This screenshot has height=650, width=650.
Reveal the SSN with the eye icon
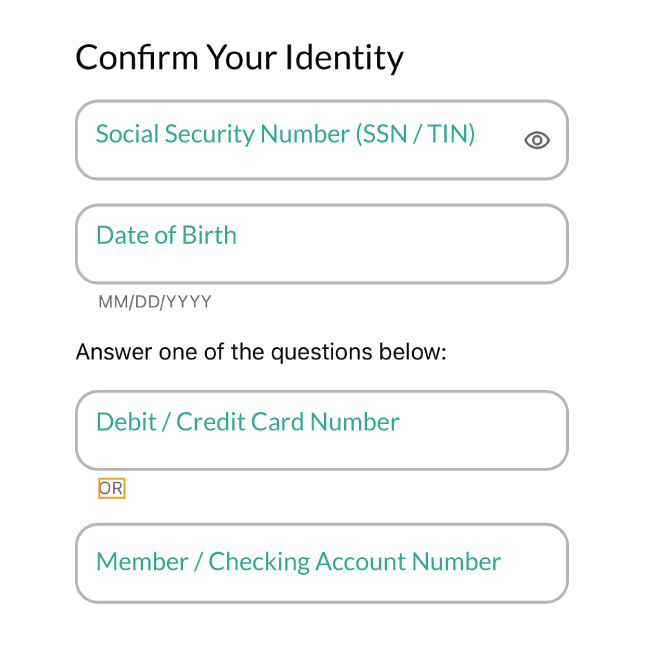(x=537, y=140)
